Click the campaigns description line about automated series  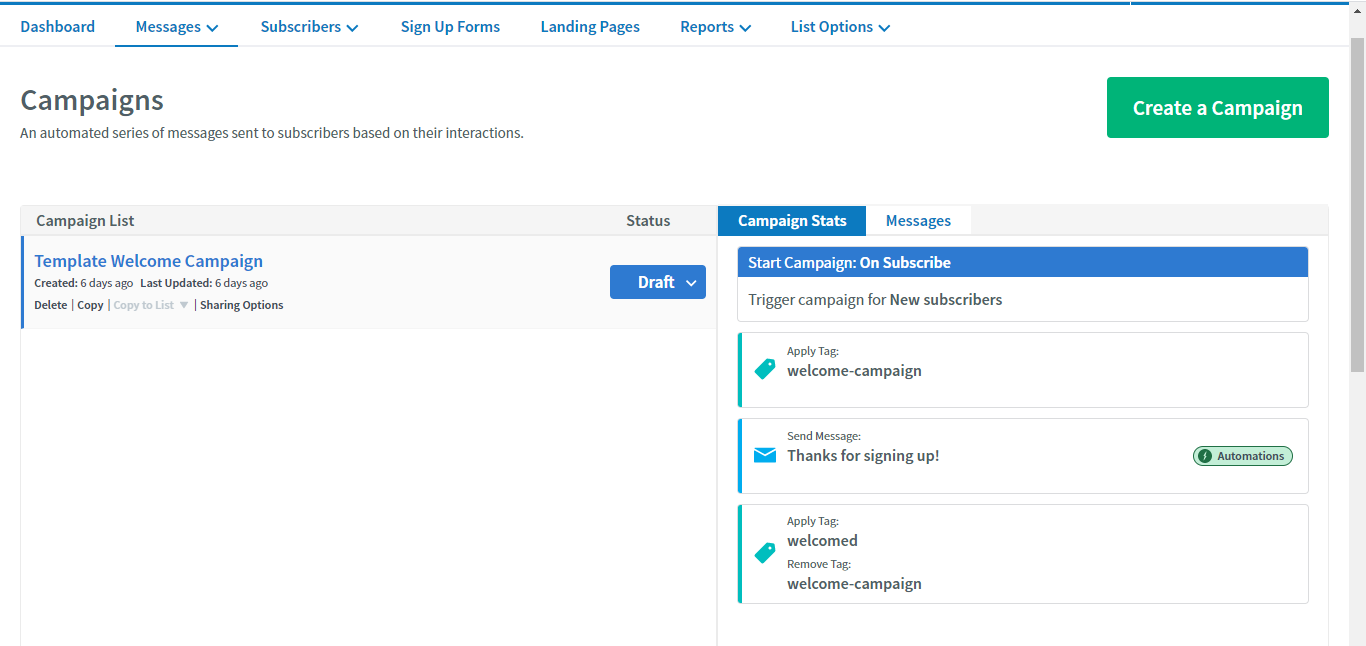coord(272,133)
